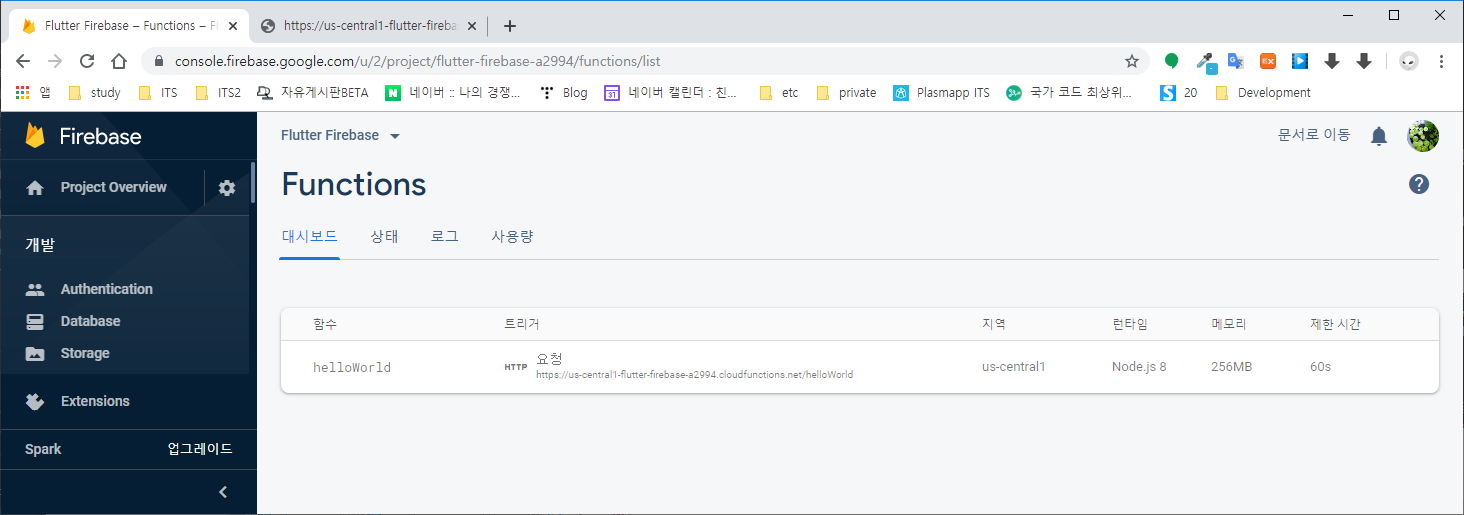Viewport: 1464px width, 515px height.
Task: Open the Flutter Firebase project dropdown
Action: (x=341, y=135)
